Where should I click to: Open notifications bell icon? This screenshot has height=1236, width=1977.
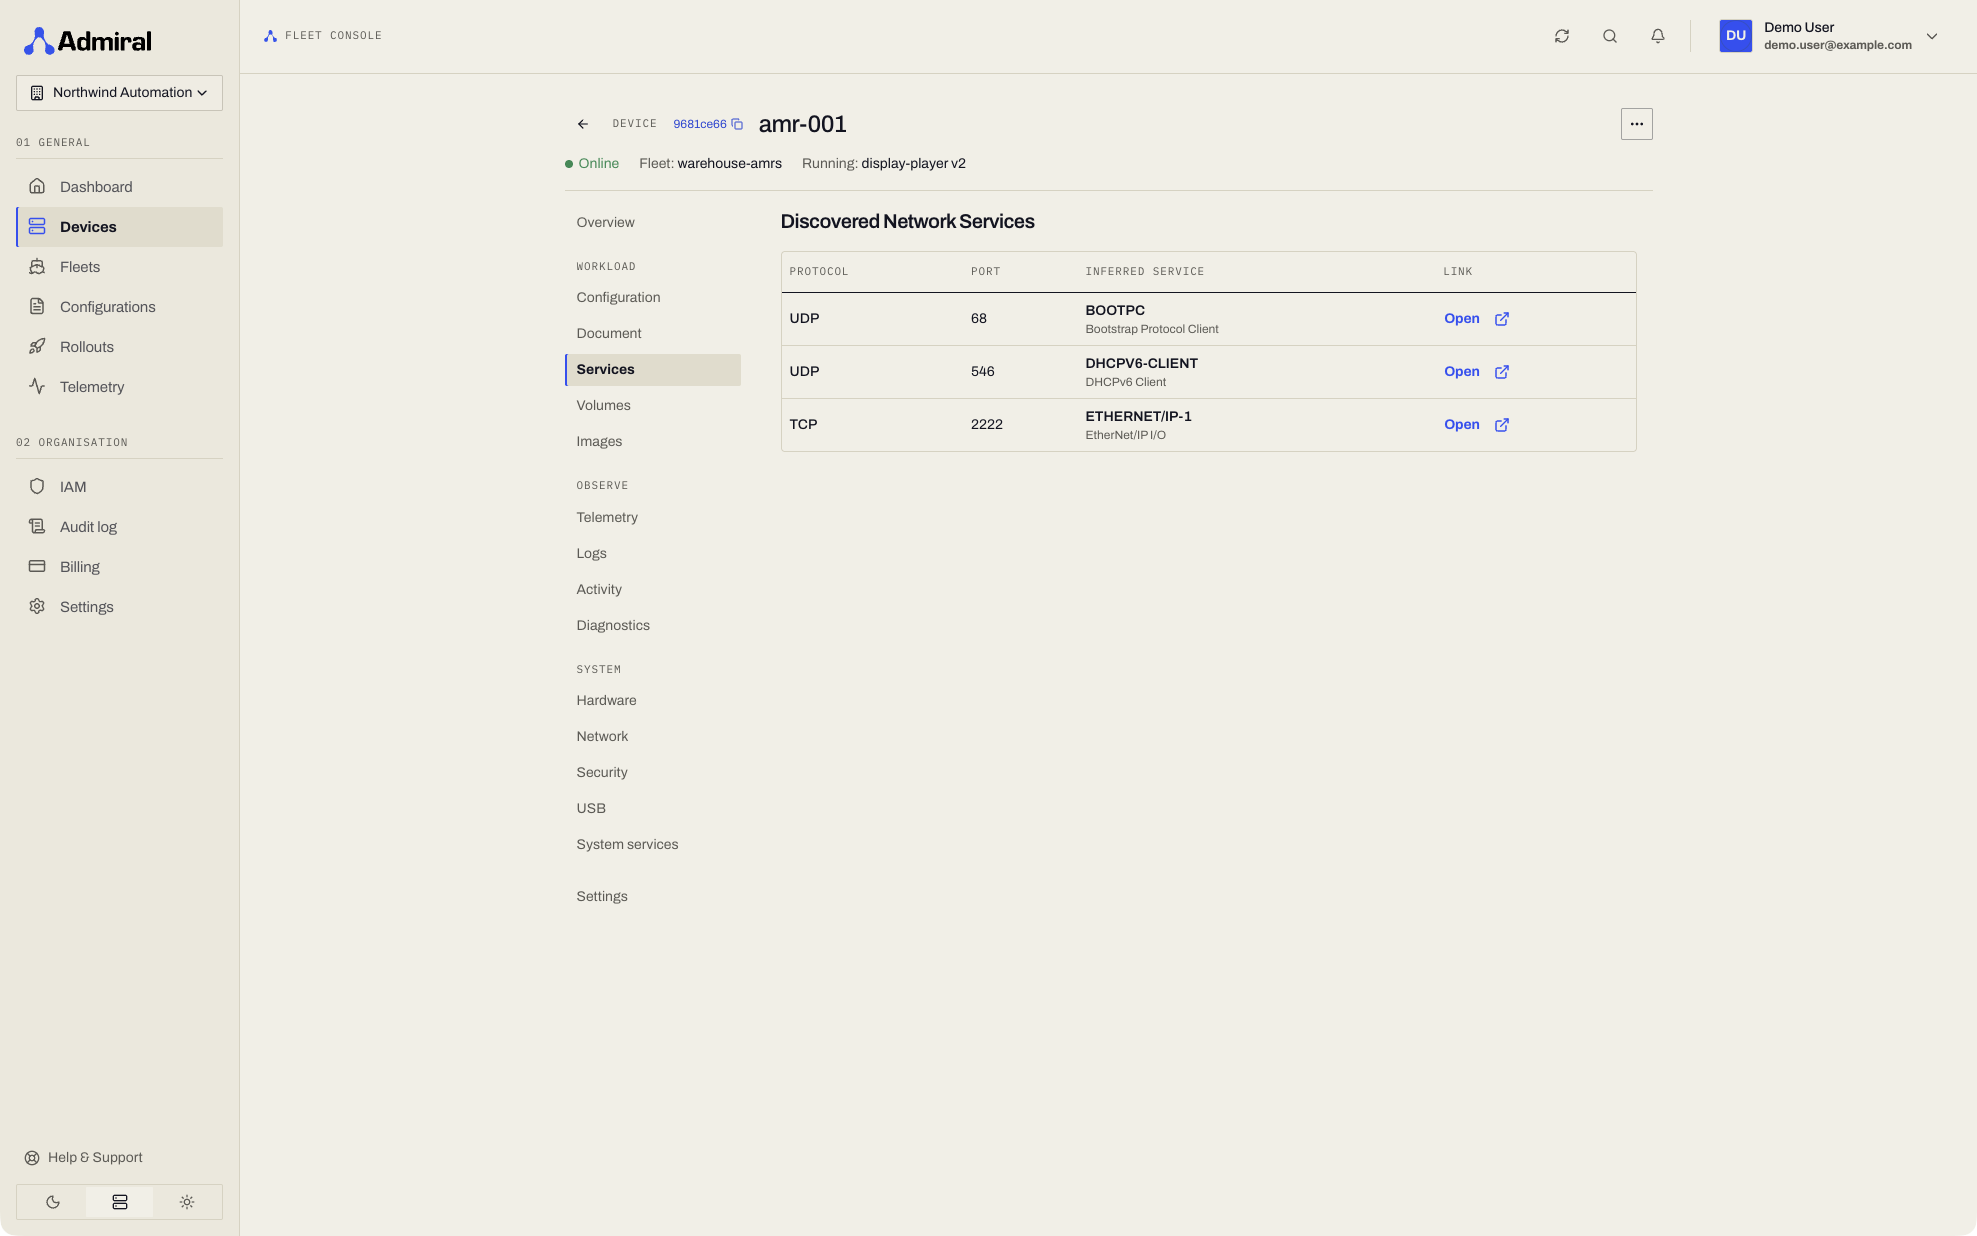tap(1658, 36)
